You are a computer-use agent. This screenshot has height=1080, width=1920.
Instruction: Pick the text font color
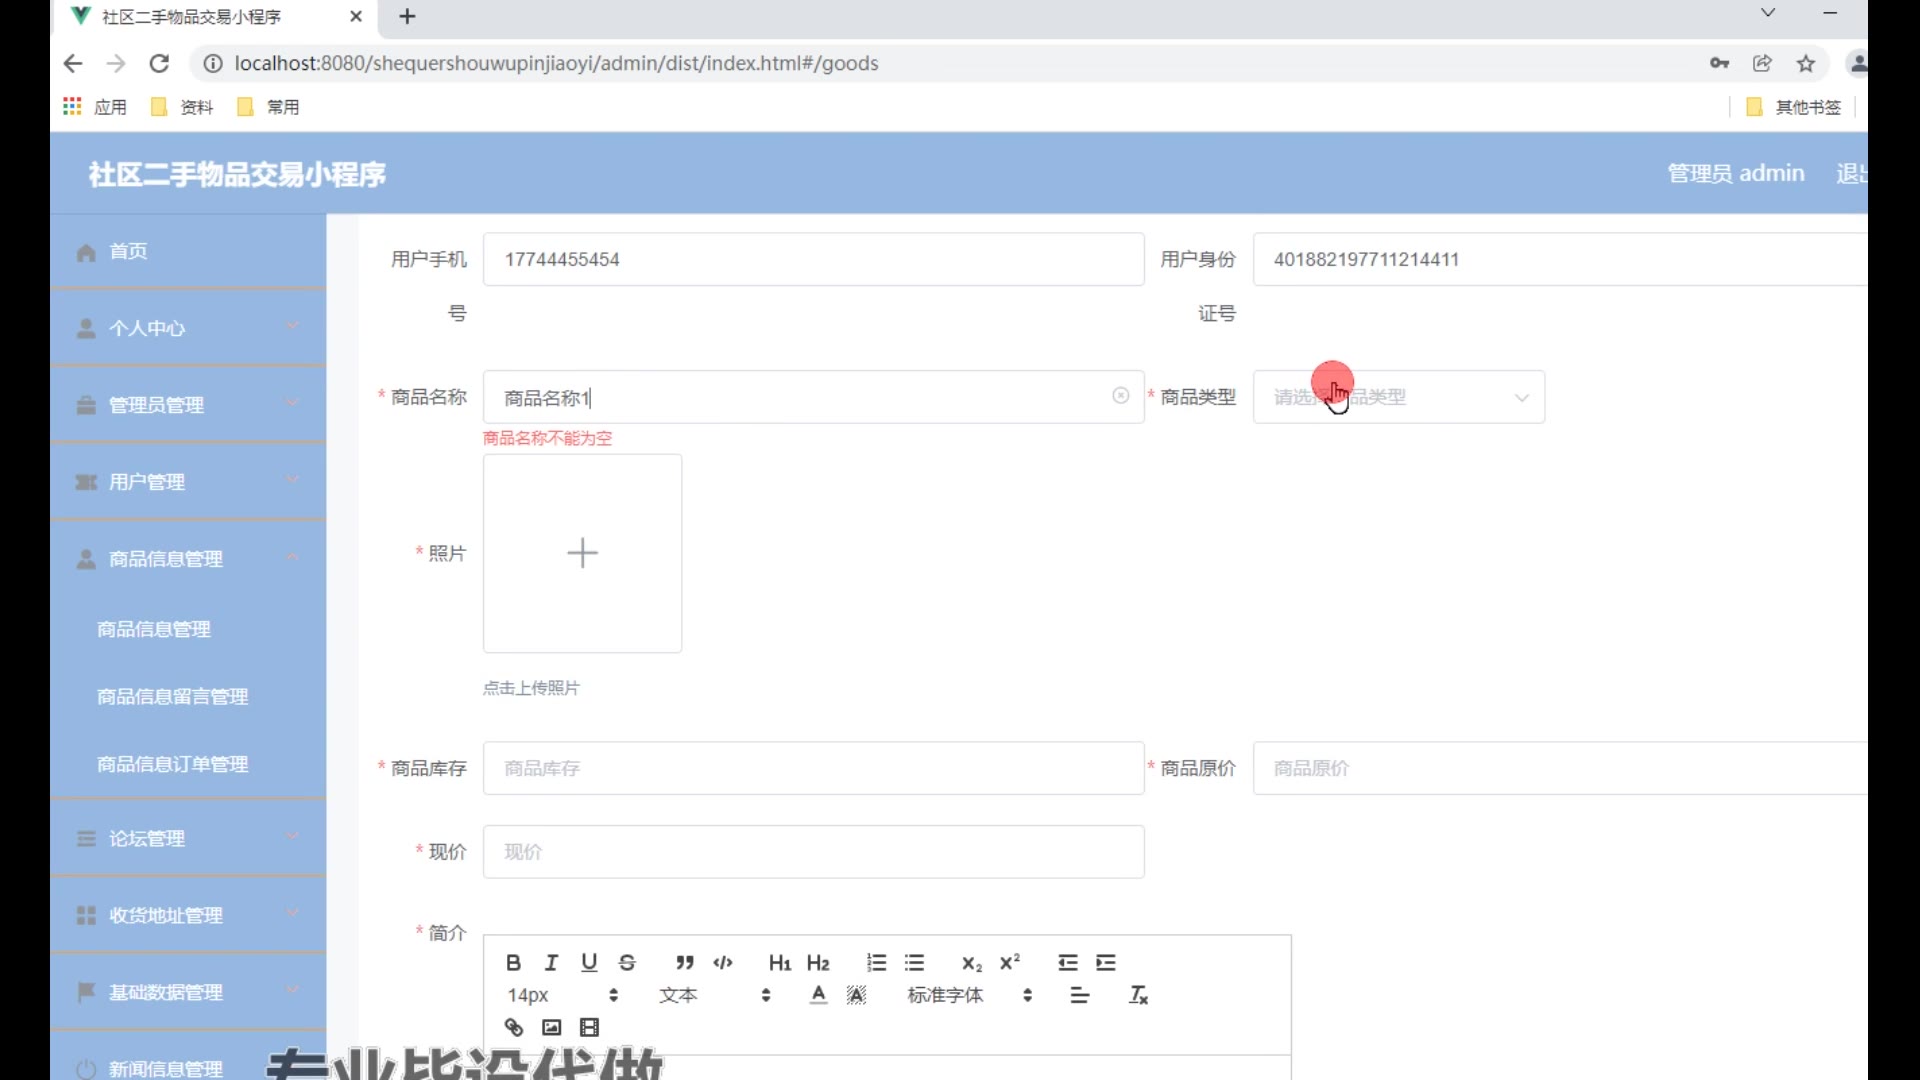click(x=818, y=995)
